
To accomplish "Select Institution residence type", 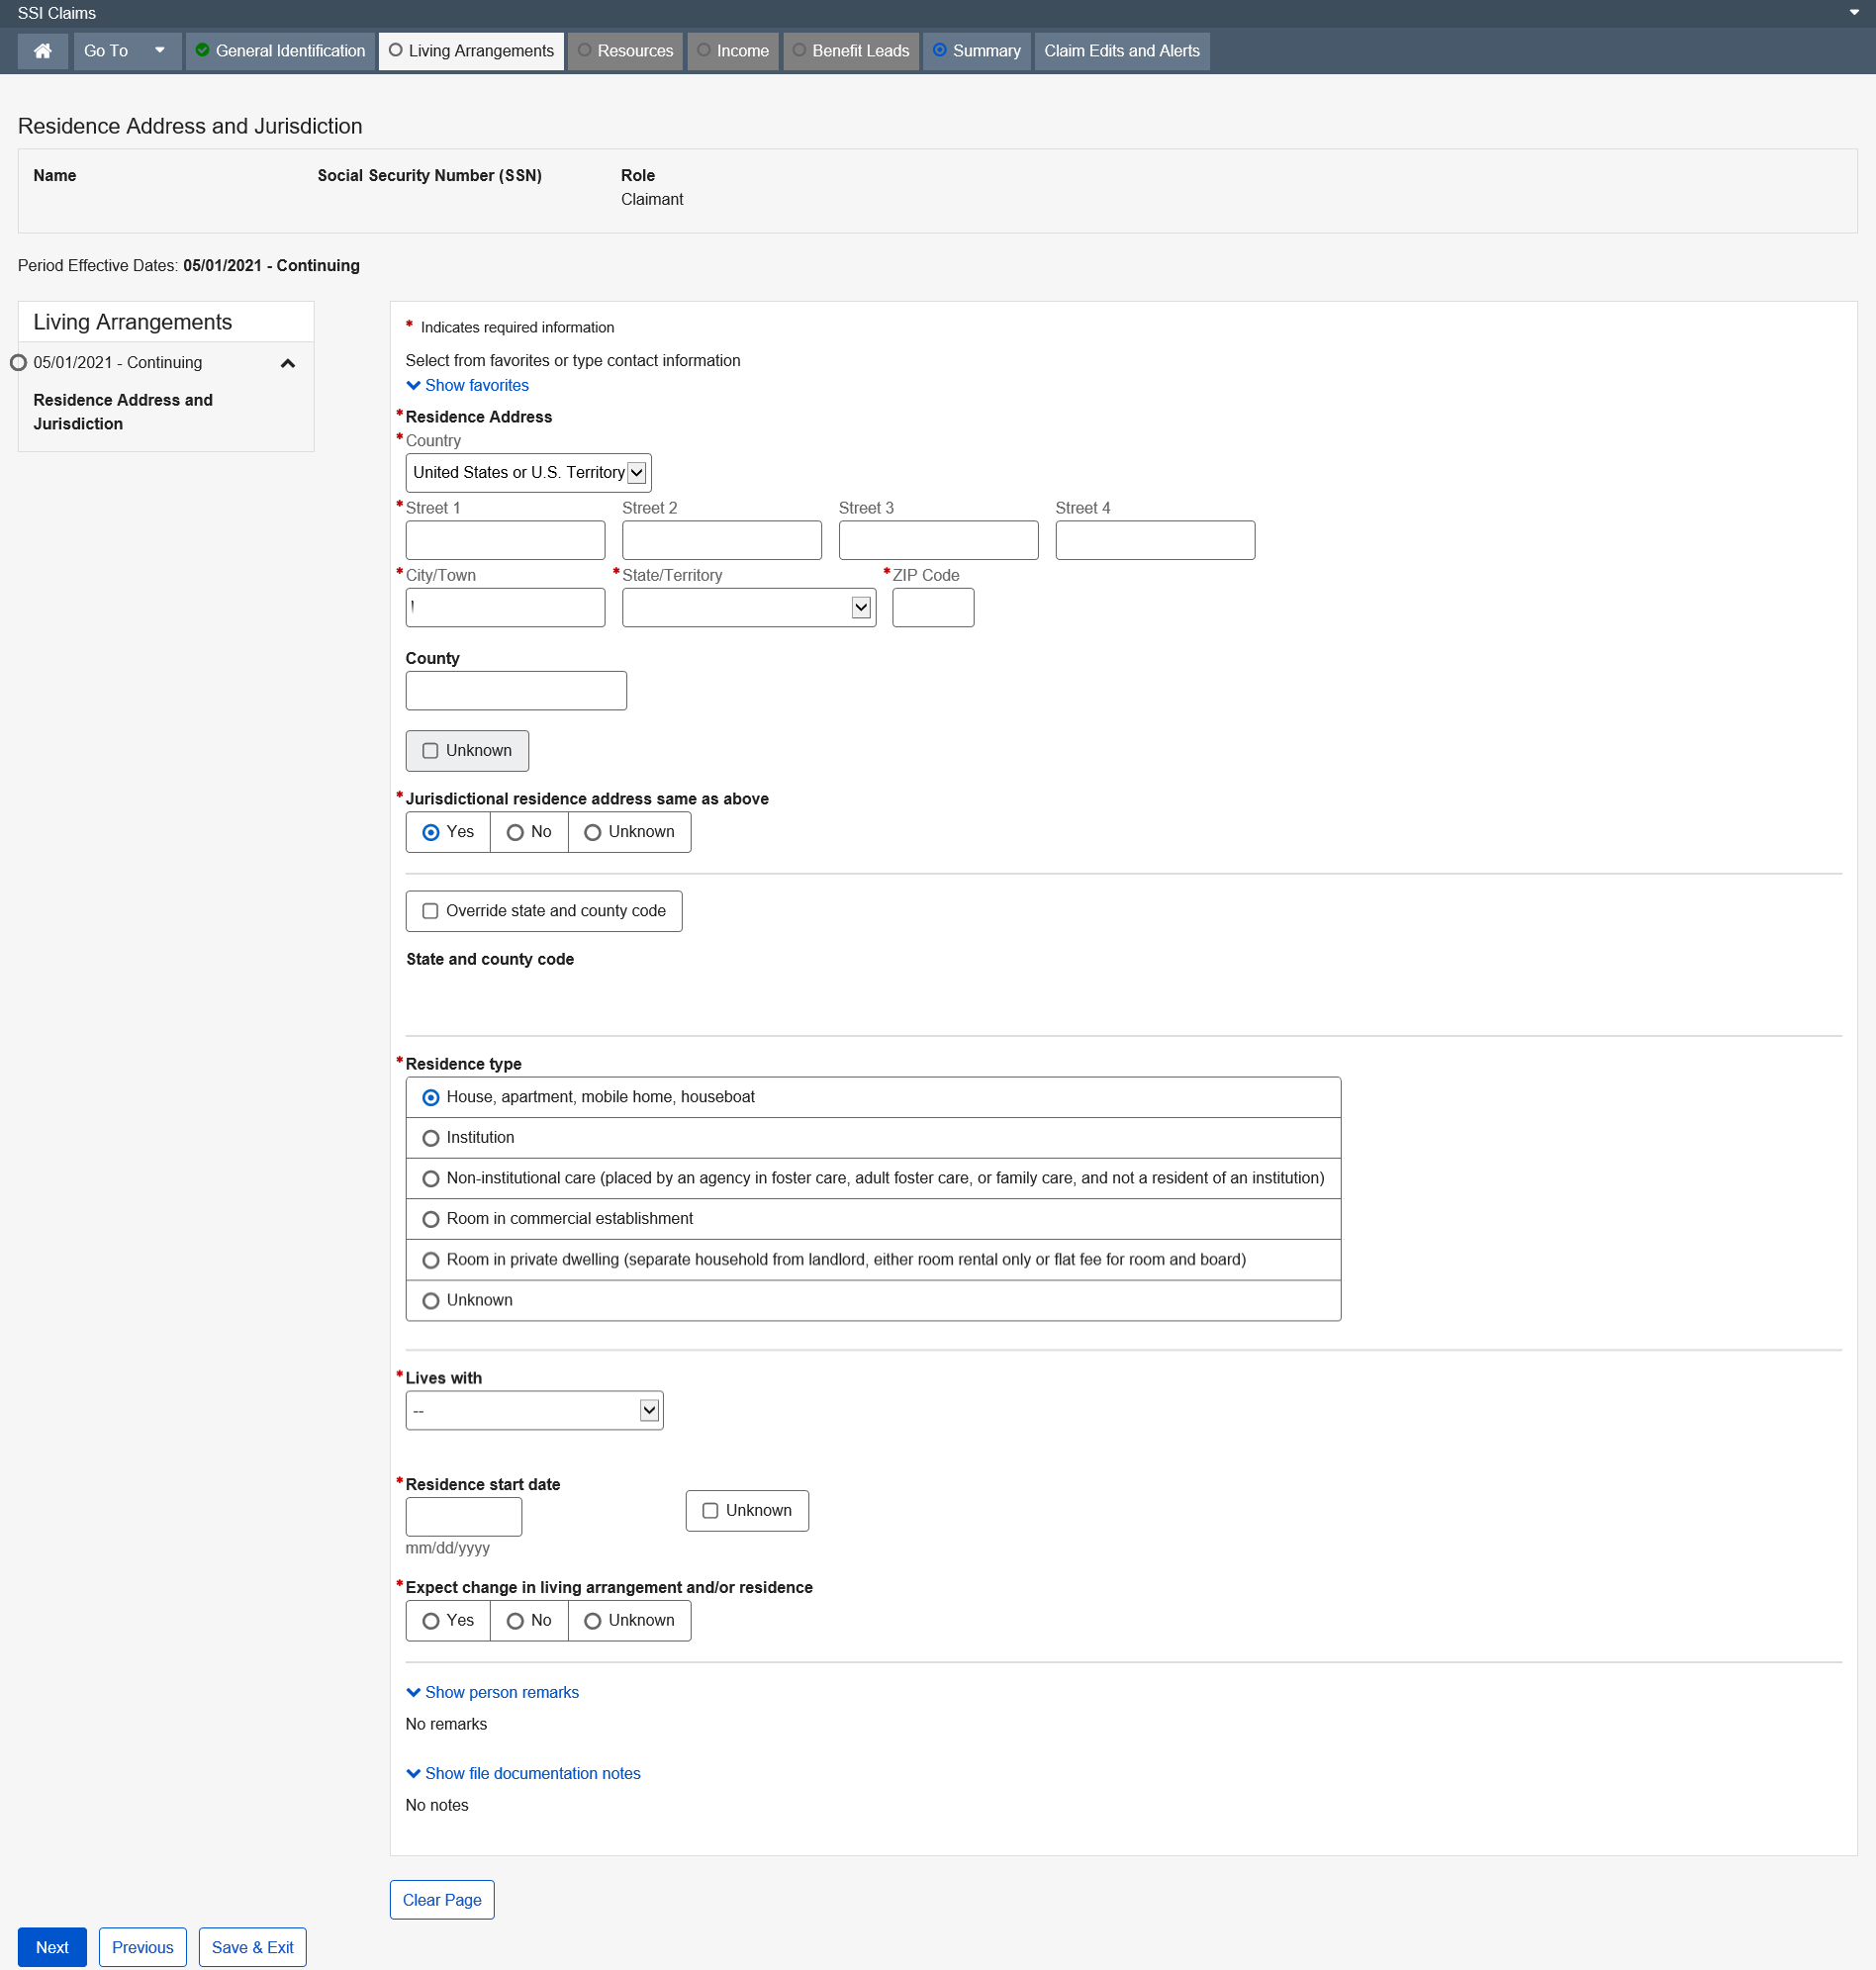I will [431, 1138].
